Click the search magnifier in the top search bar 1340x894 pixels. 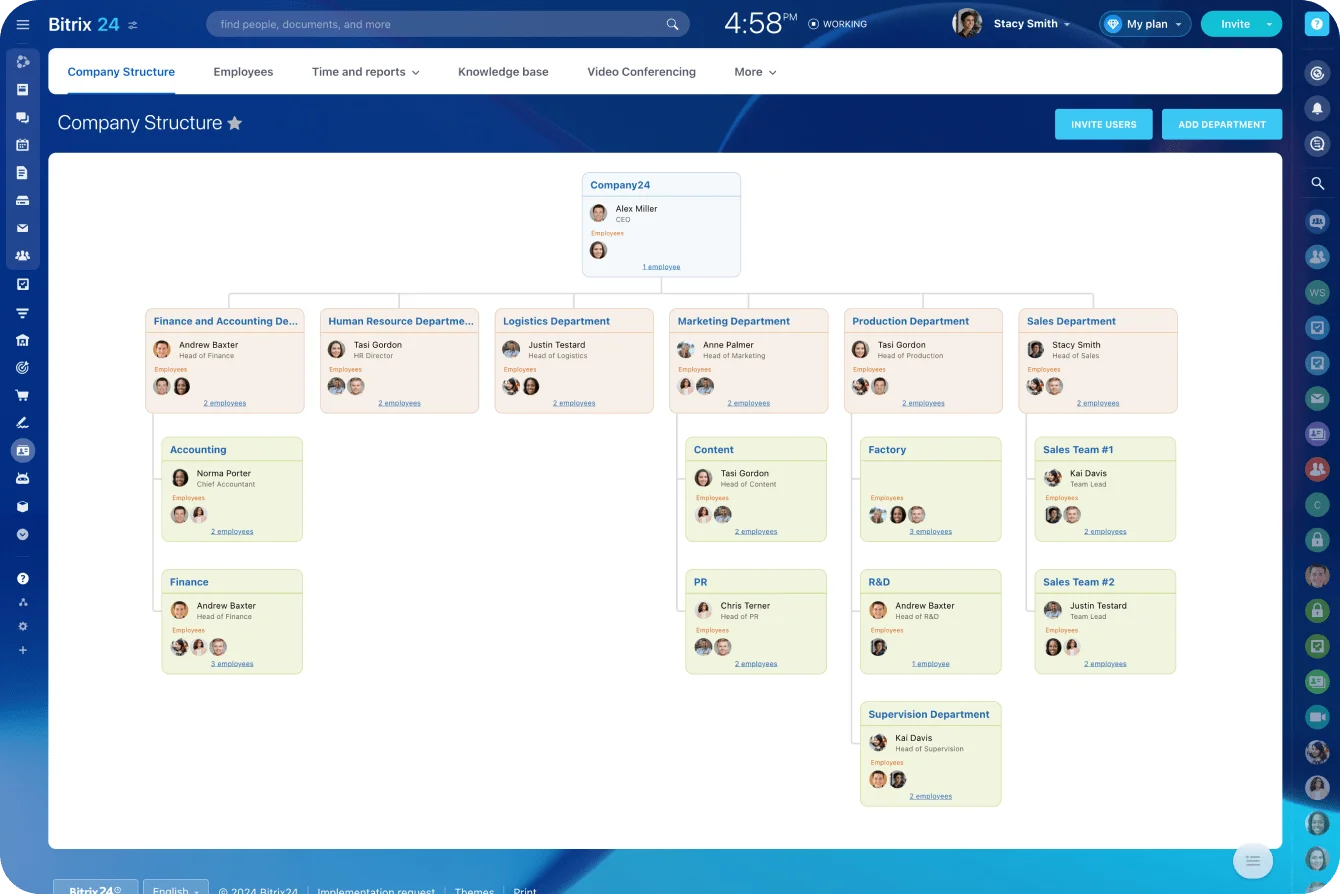(673, 24)
